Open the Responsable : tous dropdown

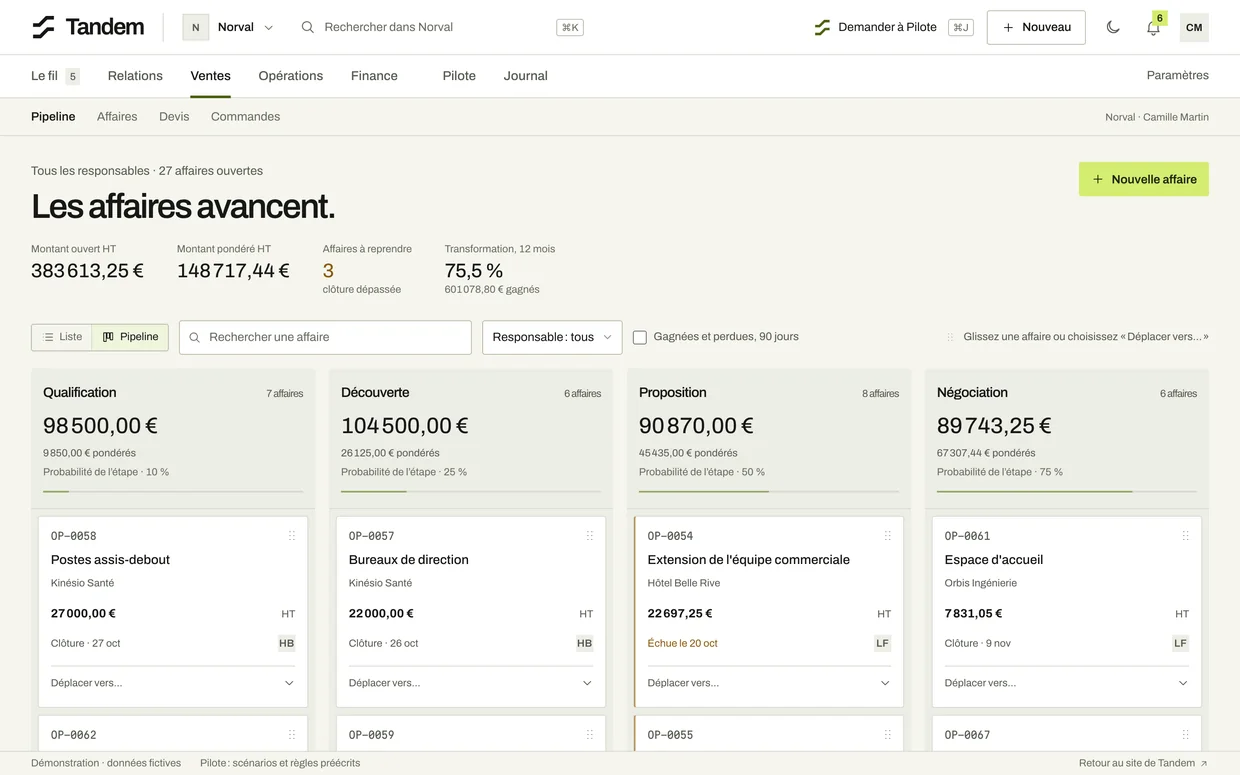[552, 337]
